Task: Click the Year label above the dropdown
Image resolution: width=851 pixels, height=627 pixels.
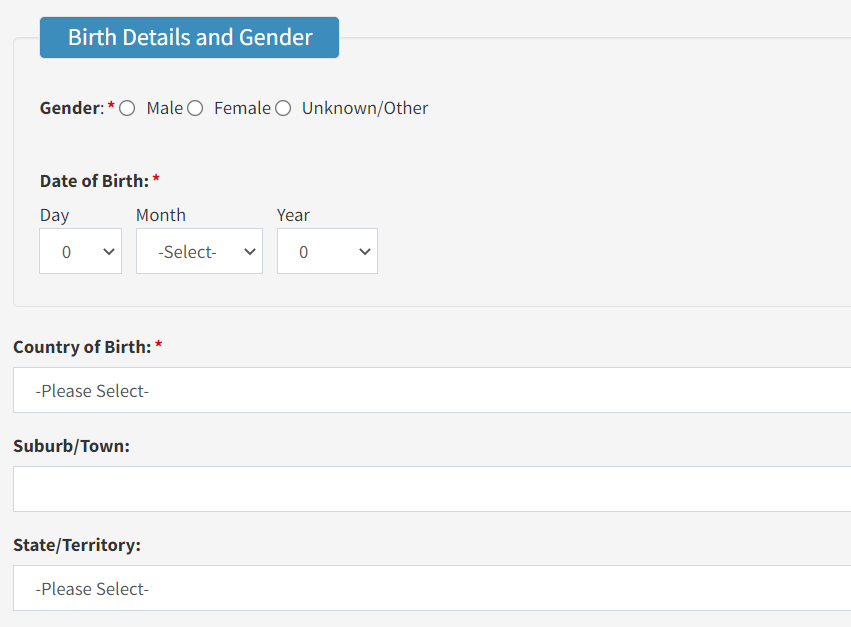Action: click(x=293, y=215)
